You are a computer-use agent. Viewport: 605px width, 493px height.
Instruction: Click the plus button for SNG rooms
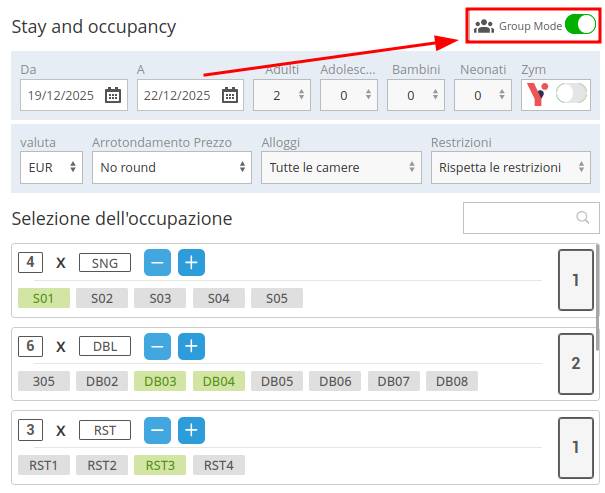tap(192, 263)
